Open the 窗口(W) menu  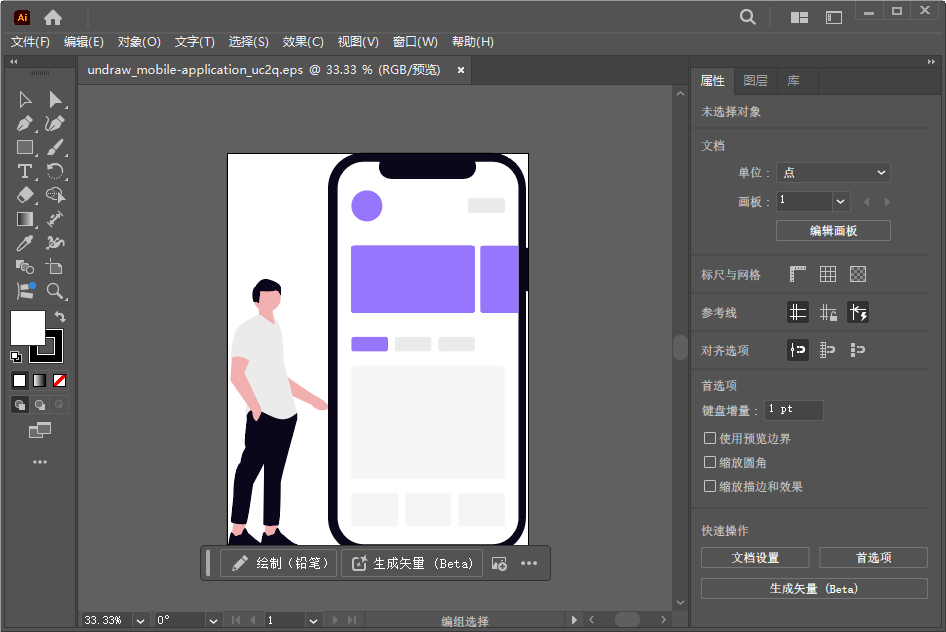click(x=413, y=42)
